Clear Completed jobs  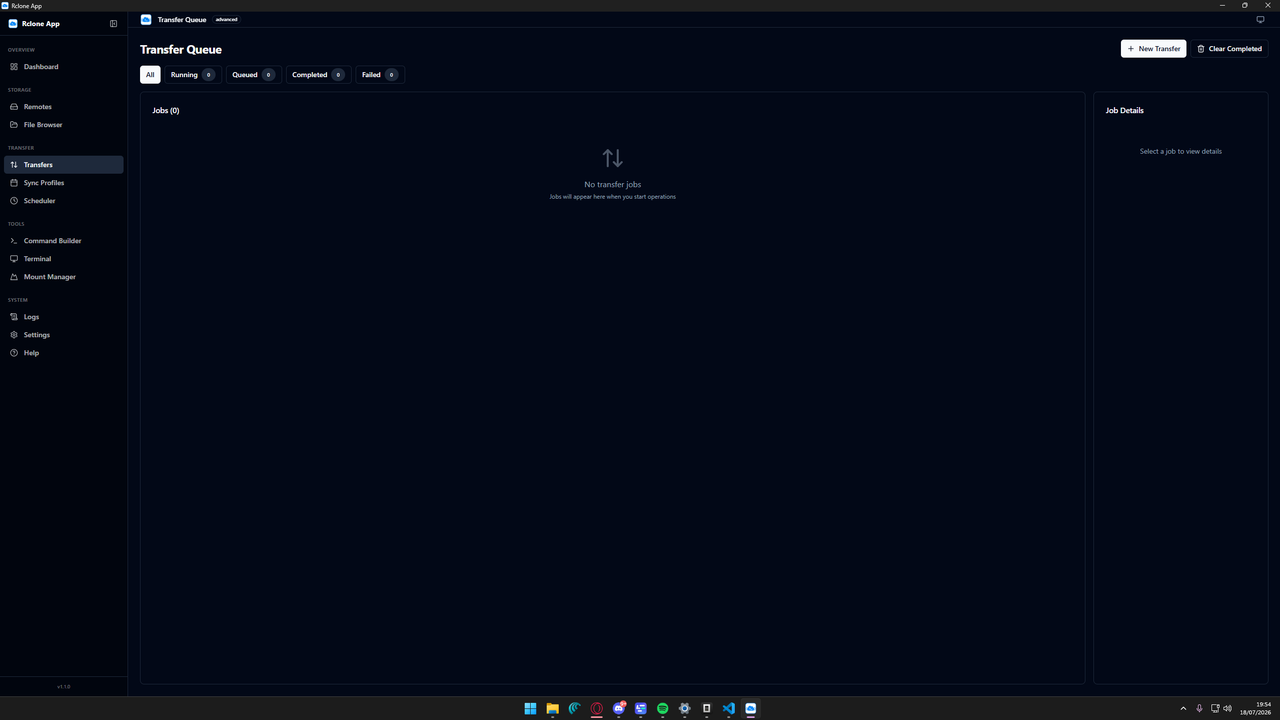click(1229, 49)
